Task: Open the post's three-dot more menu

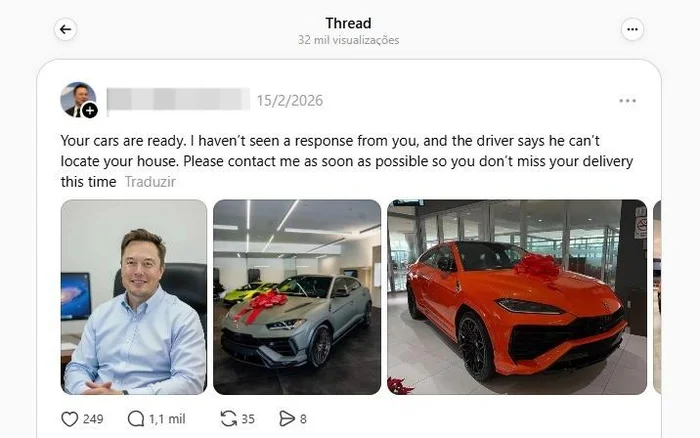Action: [627, 101]
